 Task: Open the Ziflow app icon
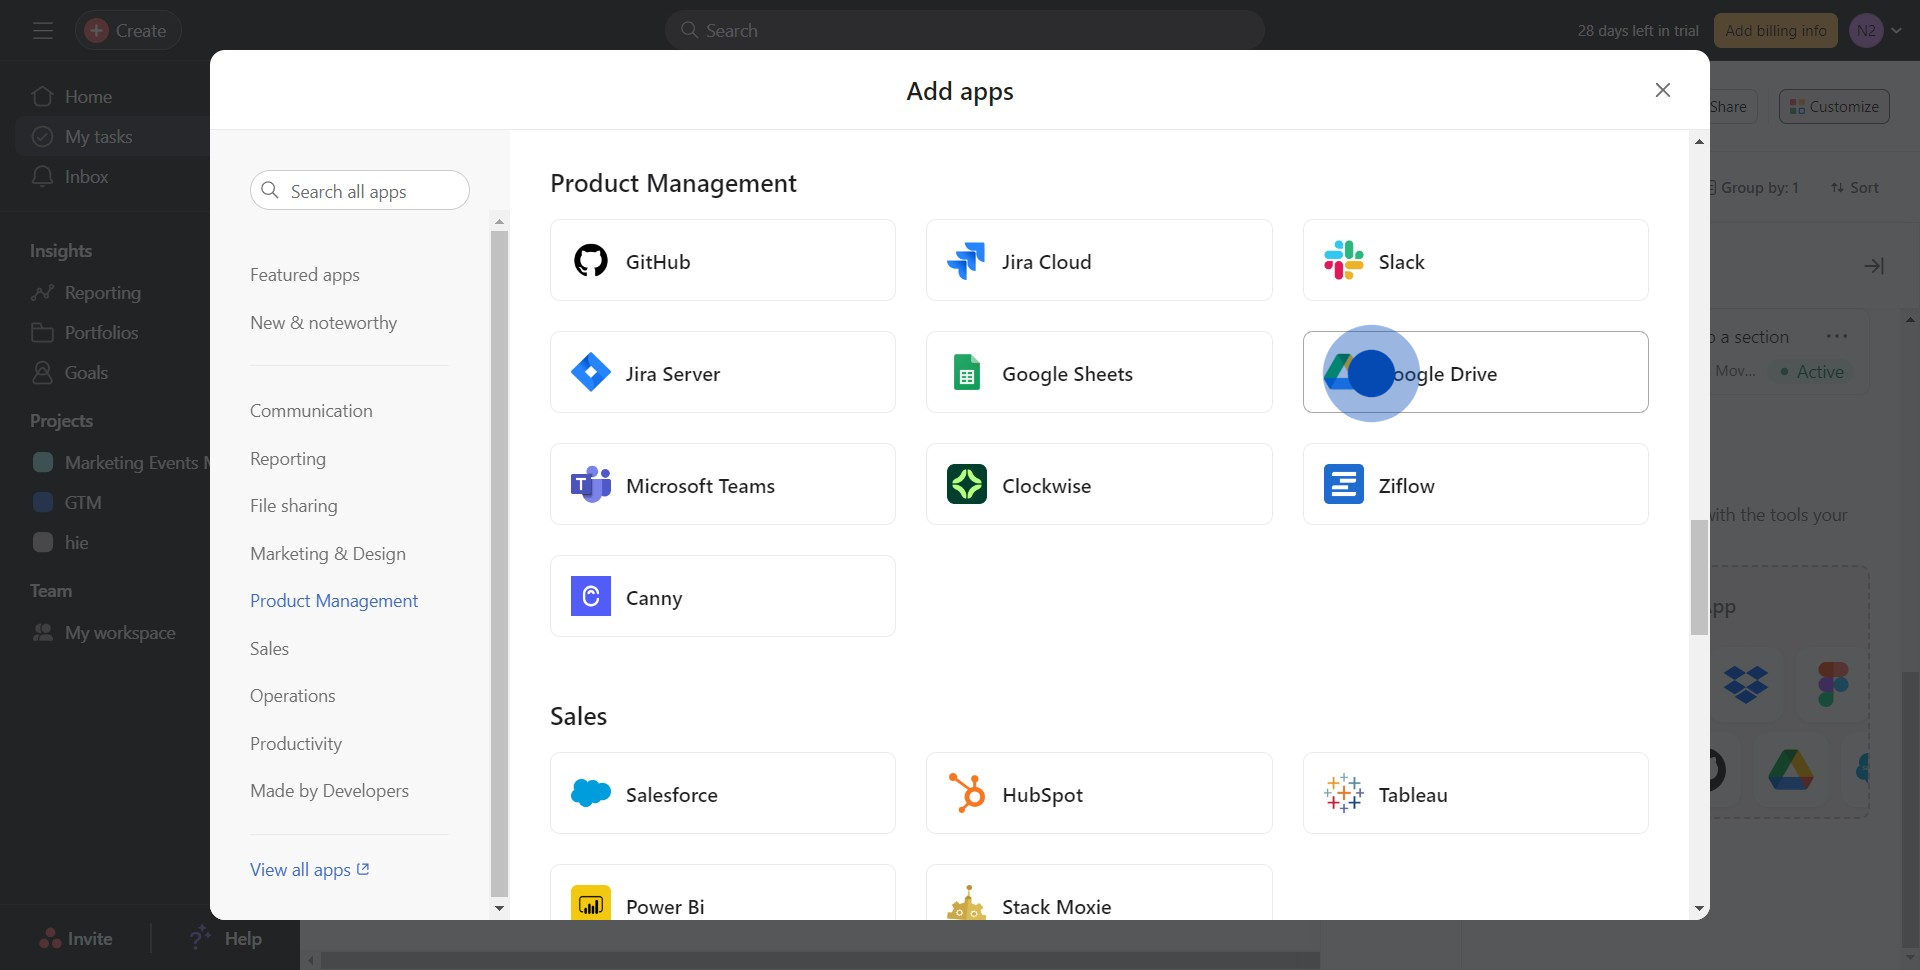(x=1343, y=485)
